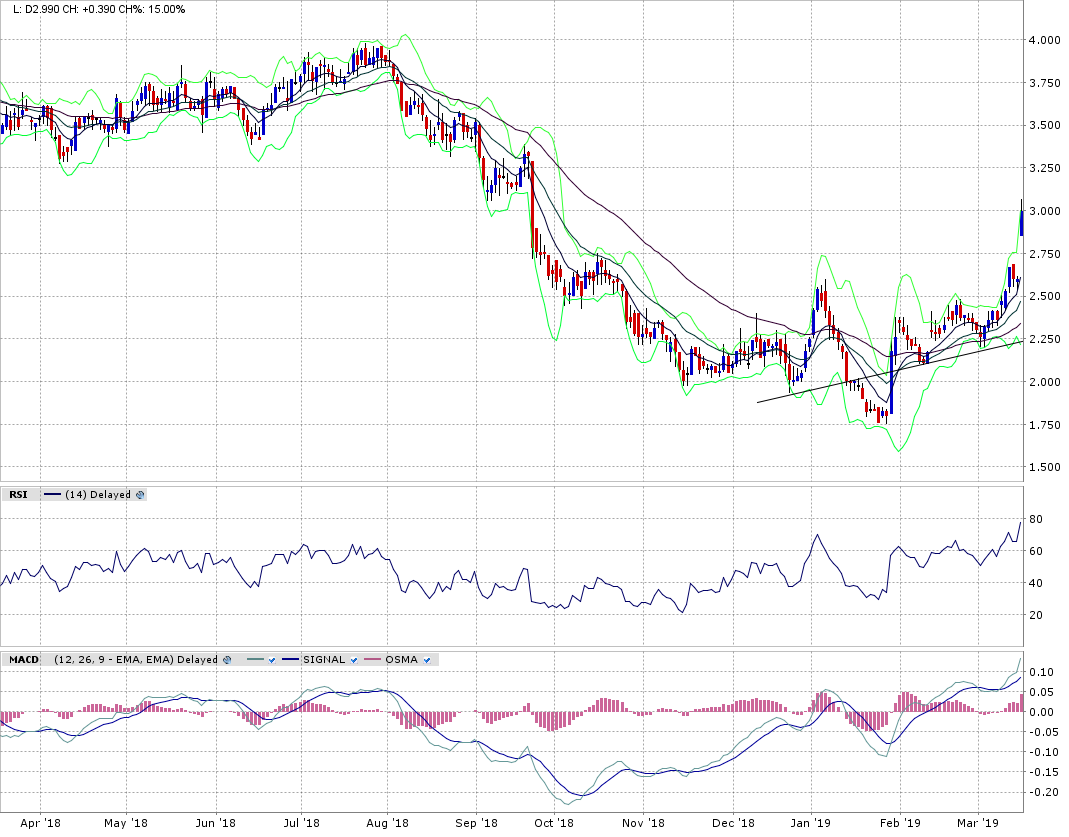Toggle the SIGNAL line checkbox
1069x837 pixels.
(355, 659)
